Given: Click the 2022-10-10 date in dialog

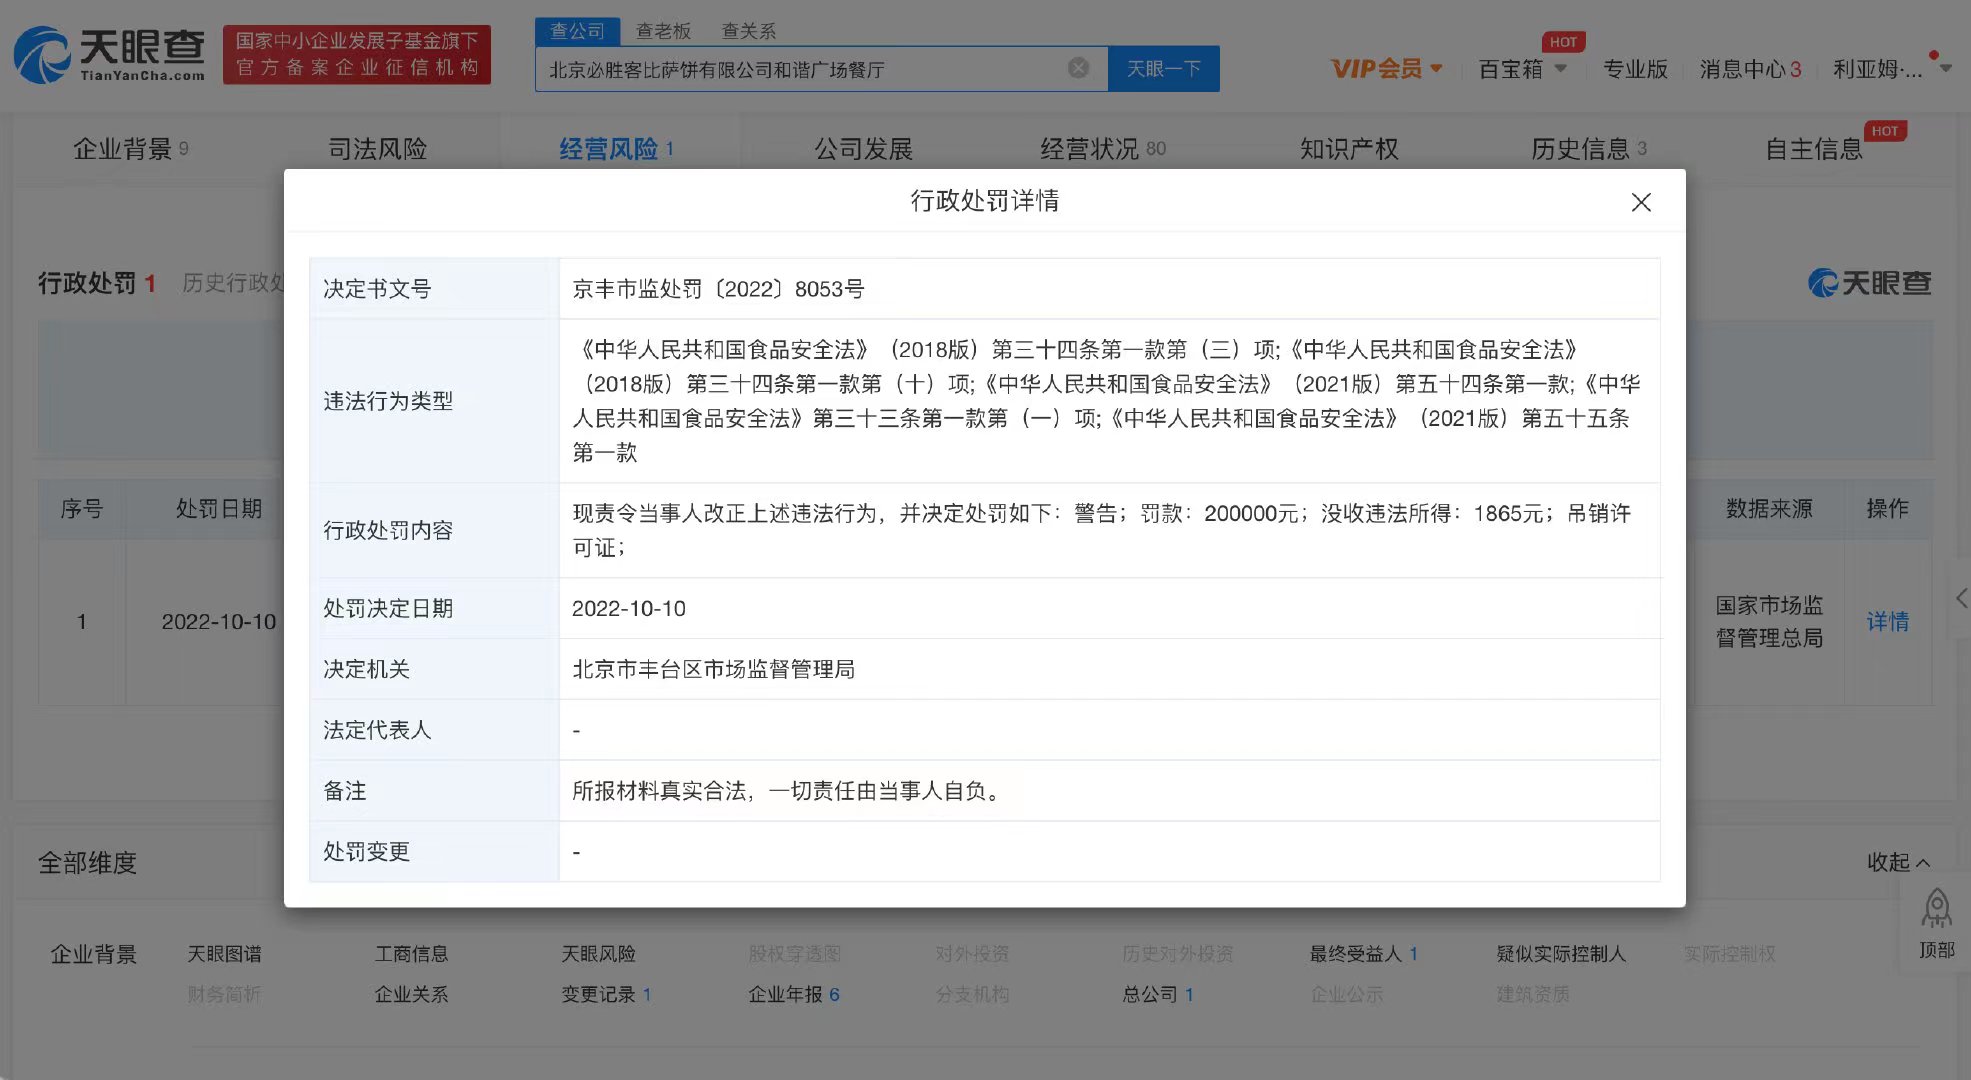Looking at the screenshot, I should point(628,608).
